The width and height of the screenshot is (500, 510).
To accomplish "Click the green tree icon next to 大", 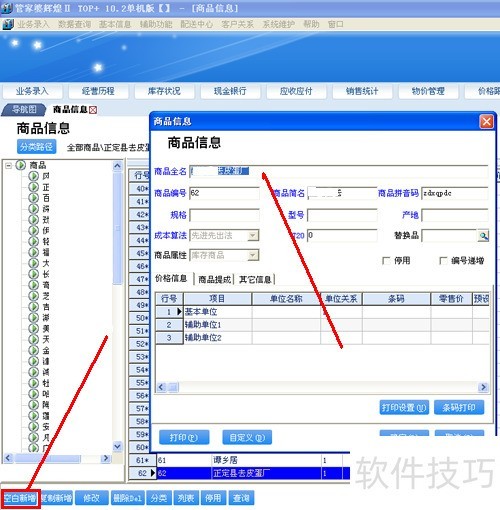I will coord(33,263).
